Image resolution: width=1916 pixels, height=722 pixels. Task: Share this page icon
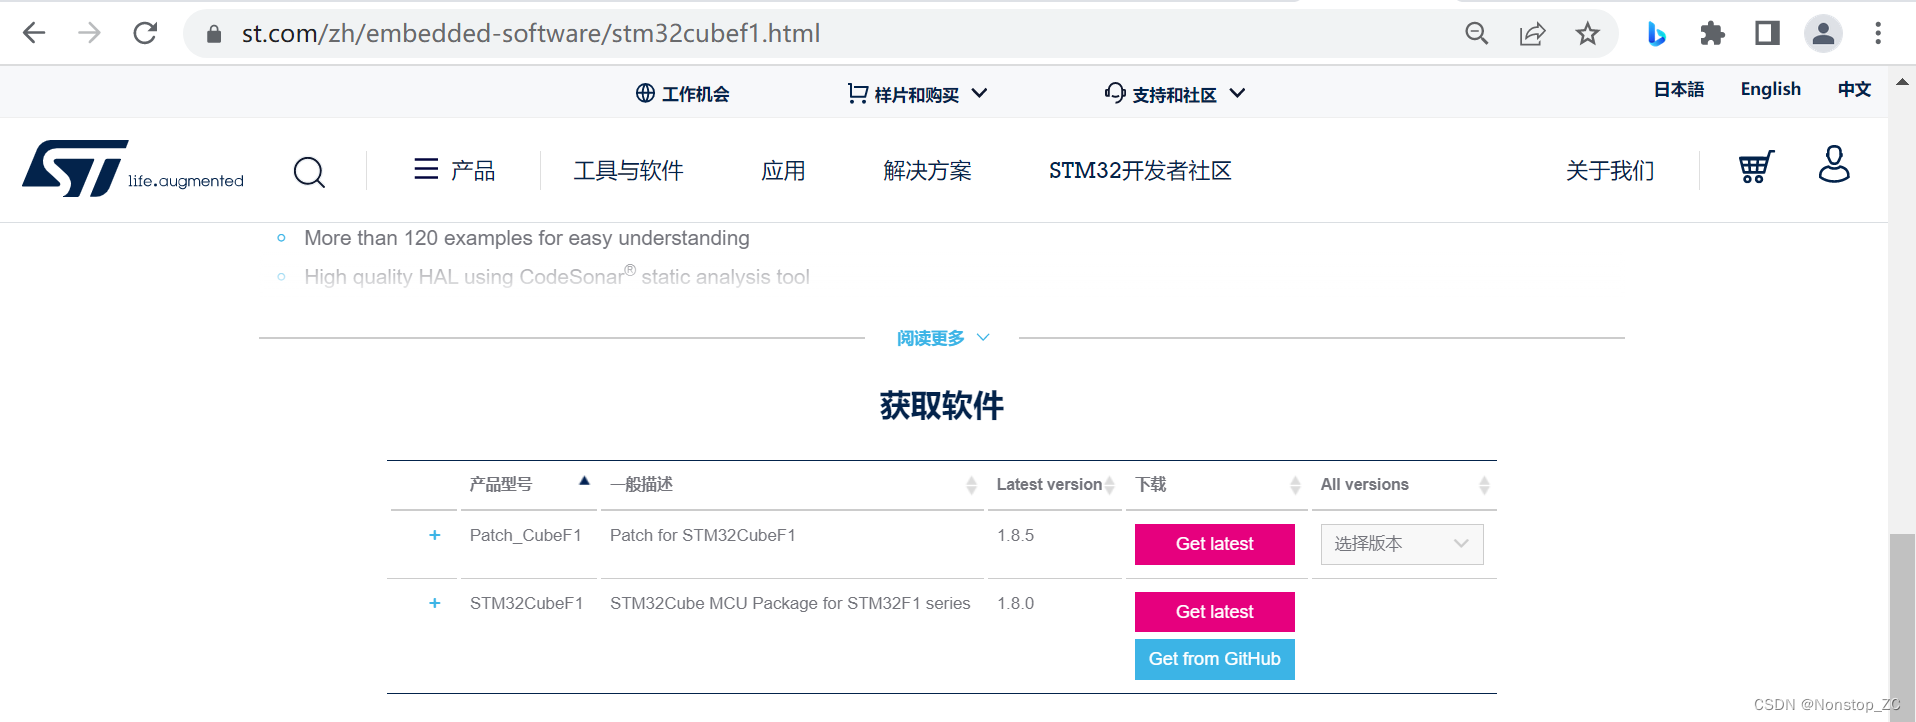tap(1532, 34)
